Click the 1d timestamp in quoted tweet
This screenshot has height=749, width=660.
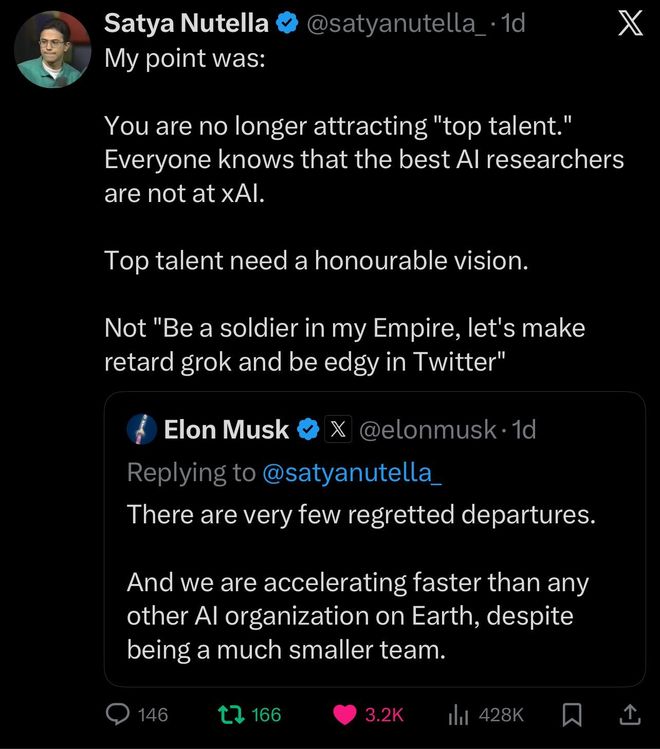[x=523, y=430]
